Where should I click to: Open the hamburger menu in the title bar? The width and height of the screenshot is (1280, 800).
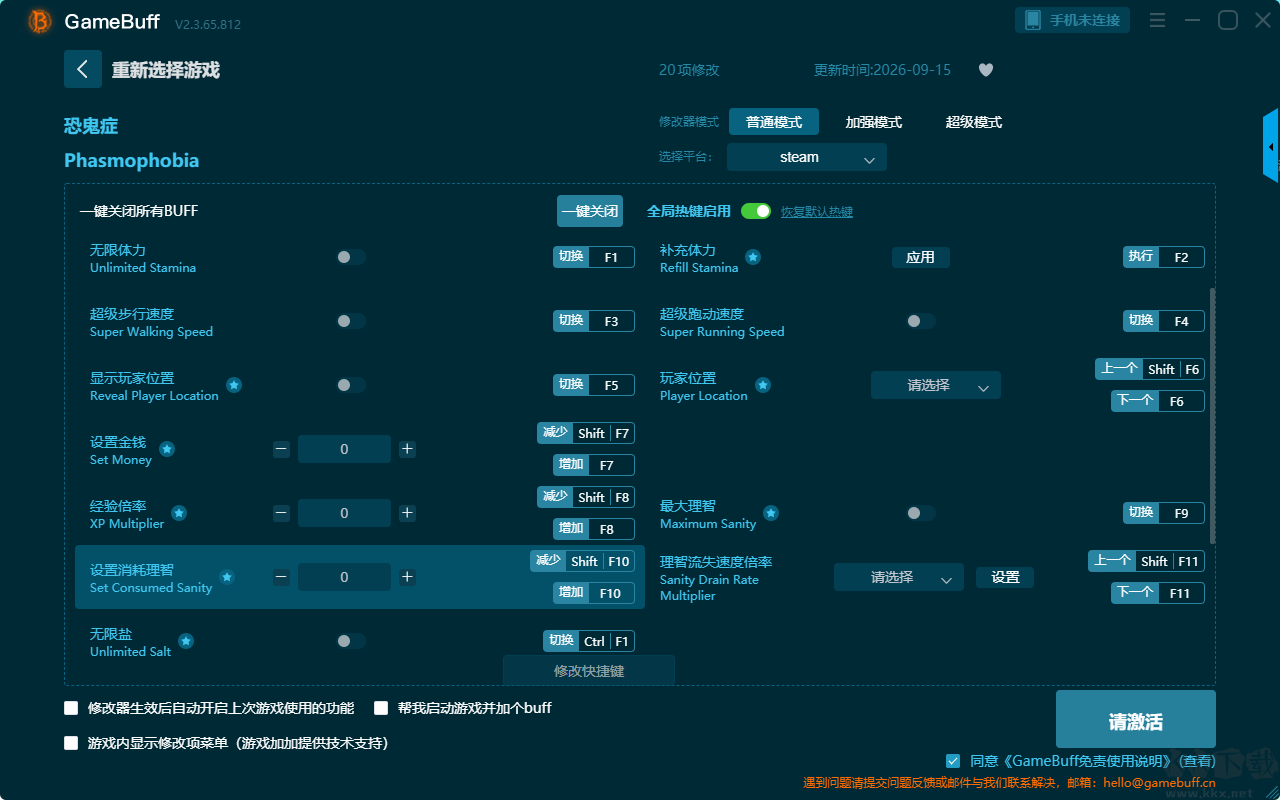tap(1157, 20)
